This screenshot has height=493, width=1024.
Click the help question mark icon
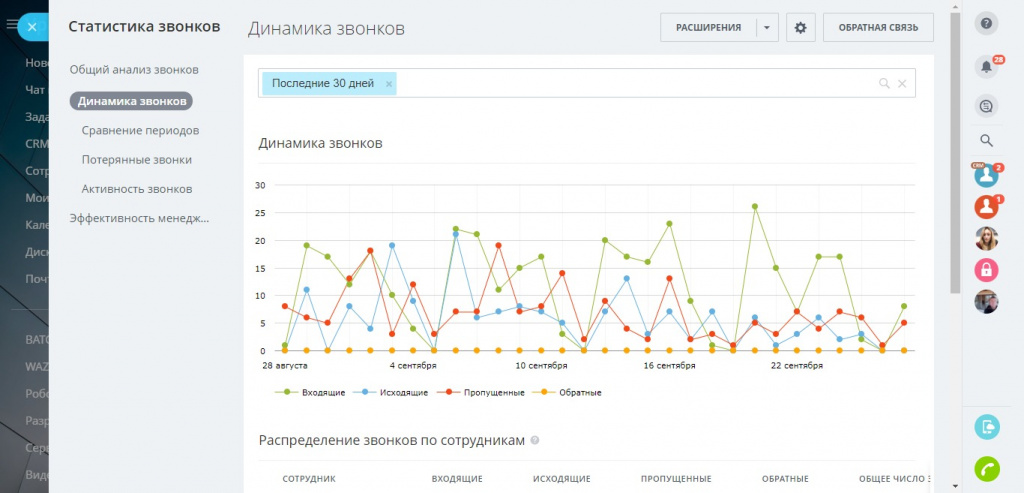(987, 24)
